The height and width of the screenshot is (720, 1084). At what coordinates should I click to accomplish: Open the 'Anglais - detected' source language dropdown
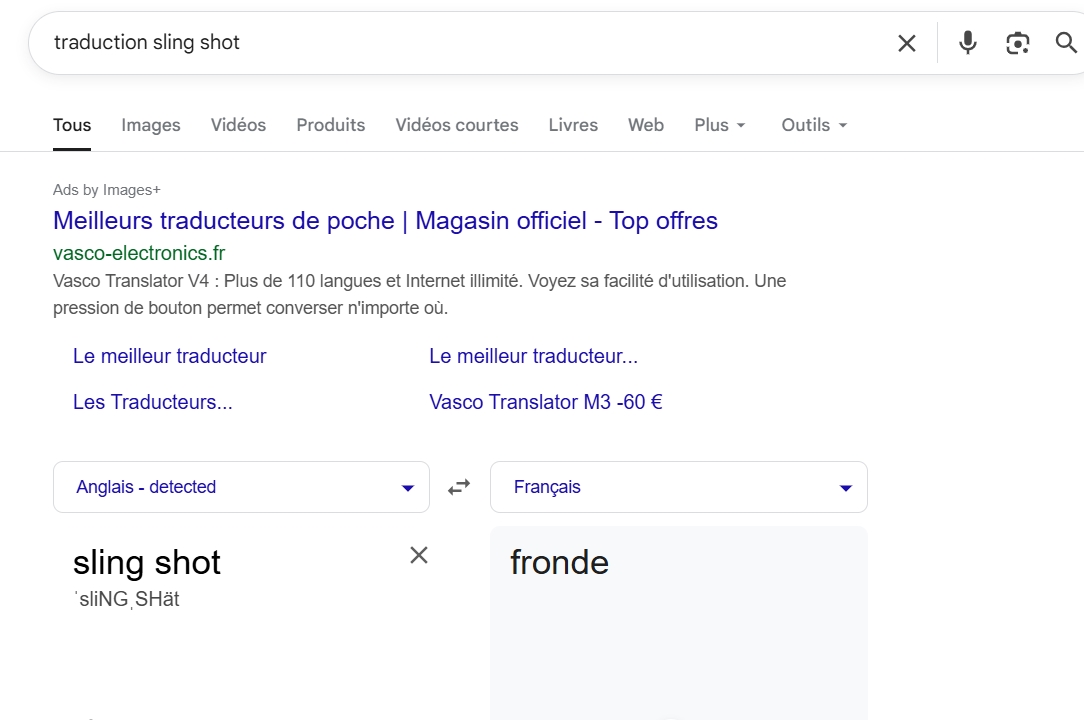click(241, 487)
